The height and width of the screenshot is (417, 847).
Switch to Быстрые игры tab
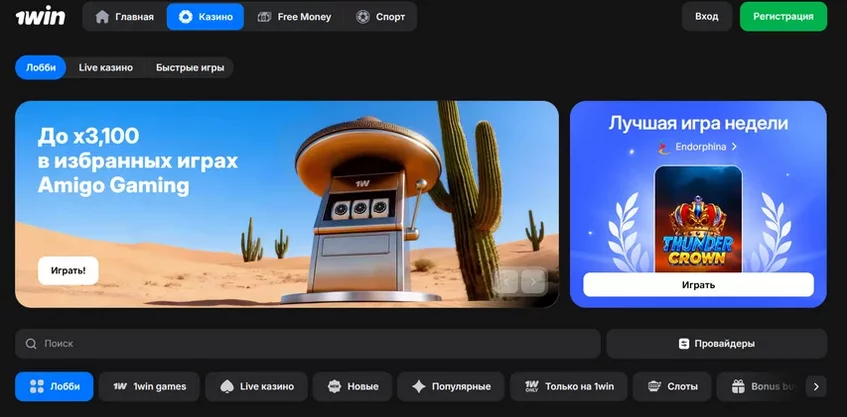point(190,68)
